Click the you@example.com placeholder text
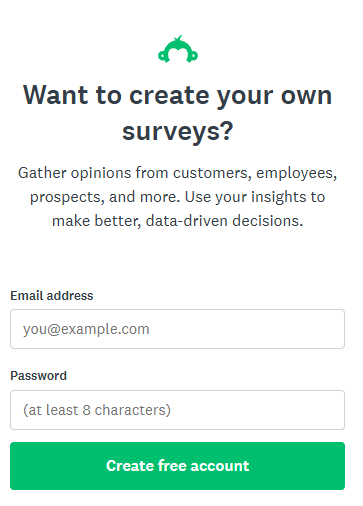This screenshot has height=506, width=363. tap(86, 329)
